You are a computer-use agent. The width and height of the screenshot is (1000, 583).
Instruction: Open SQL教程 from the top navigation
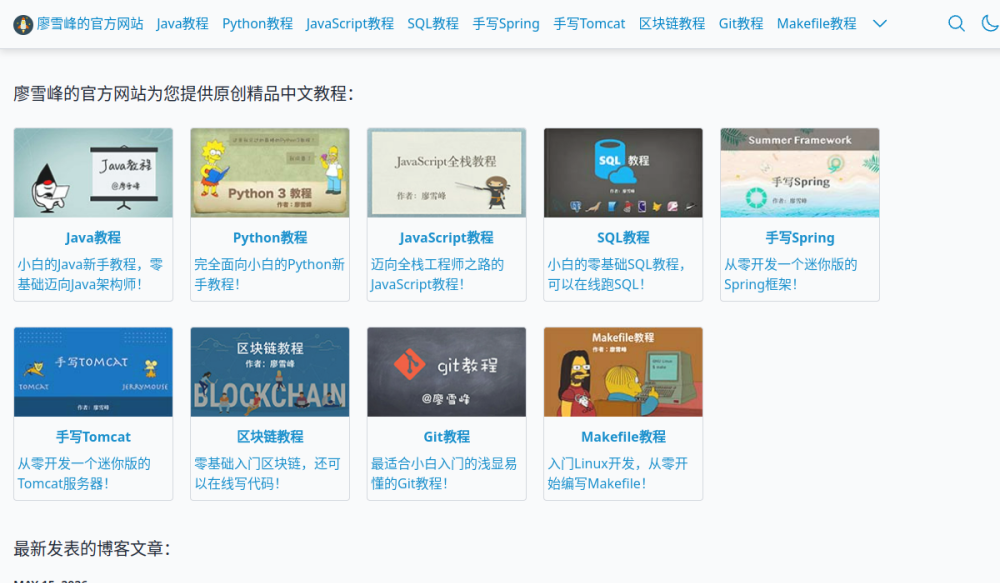pos(433,24)
